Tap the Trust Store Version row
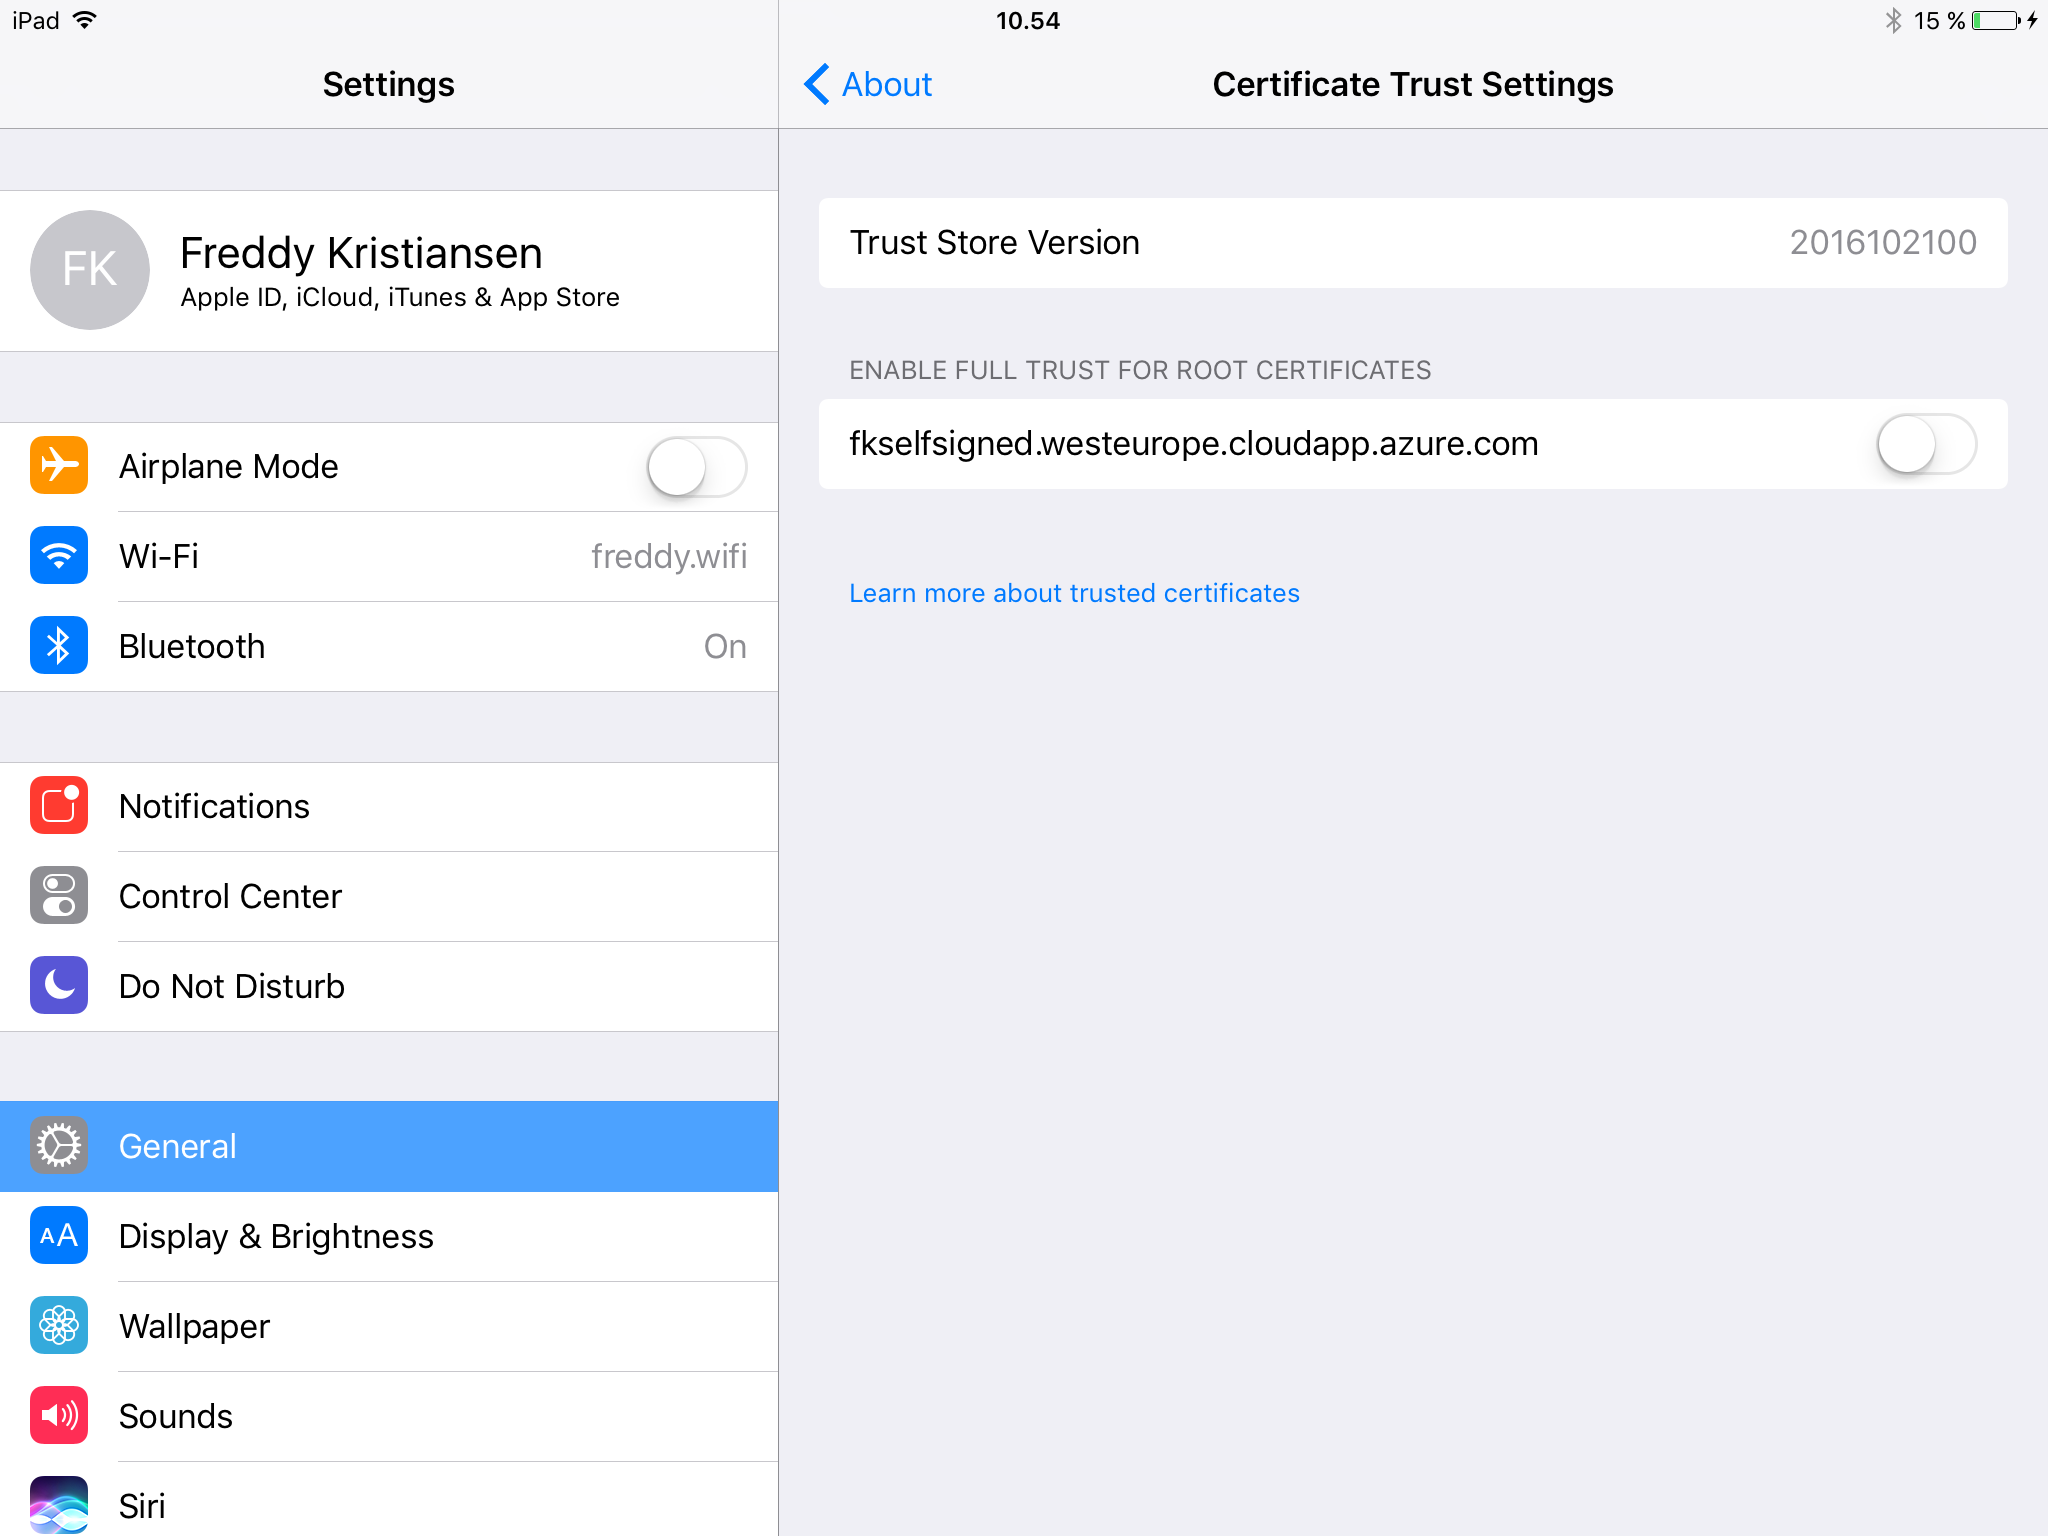 pyautogui.click(x=1412, y=243)
